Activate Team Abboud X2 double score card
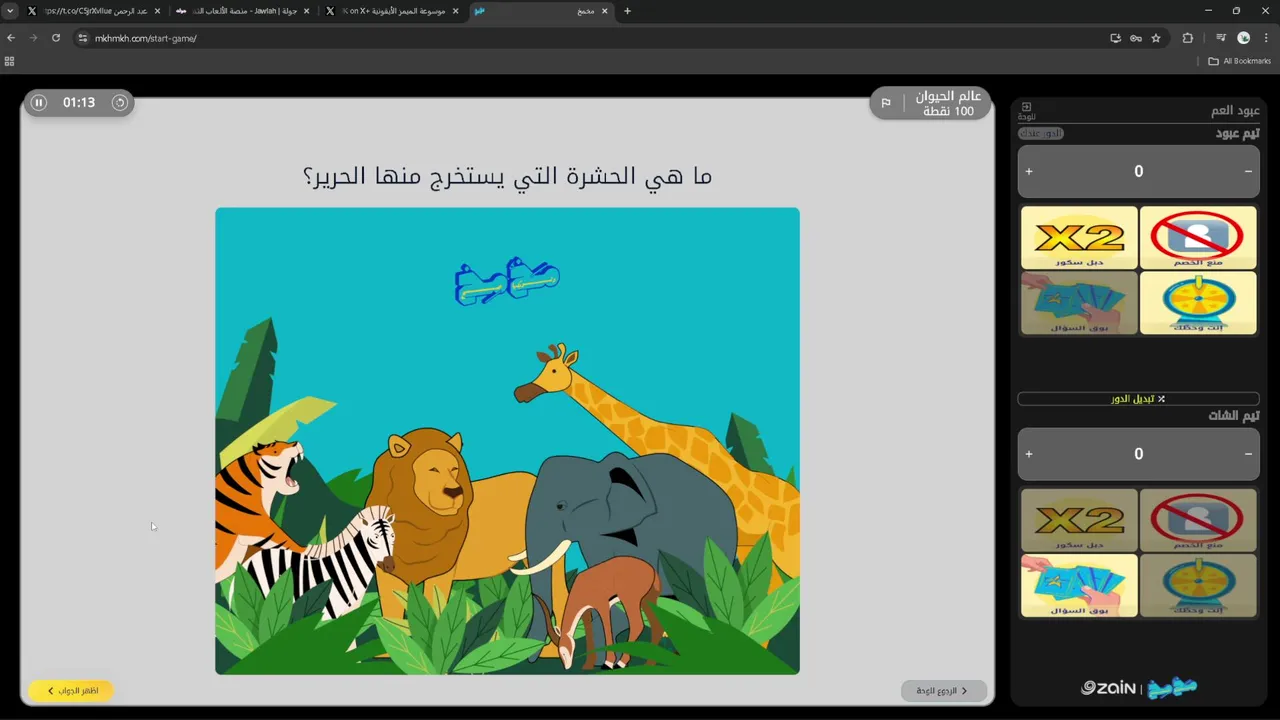 1079,237
